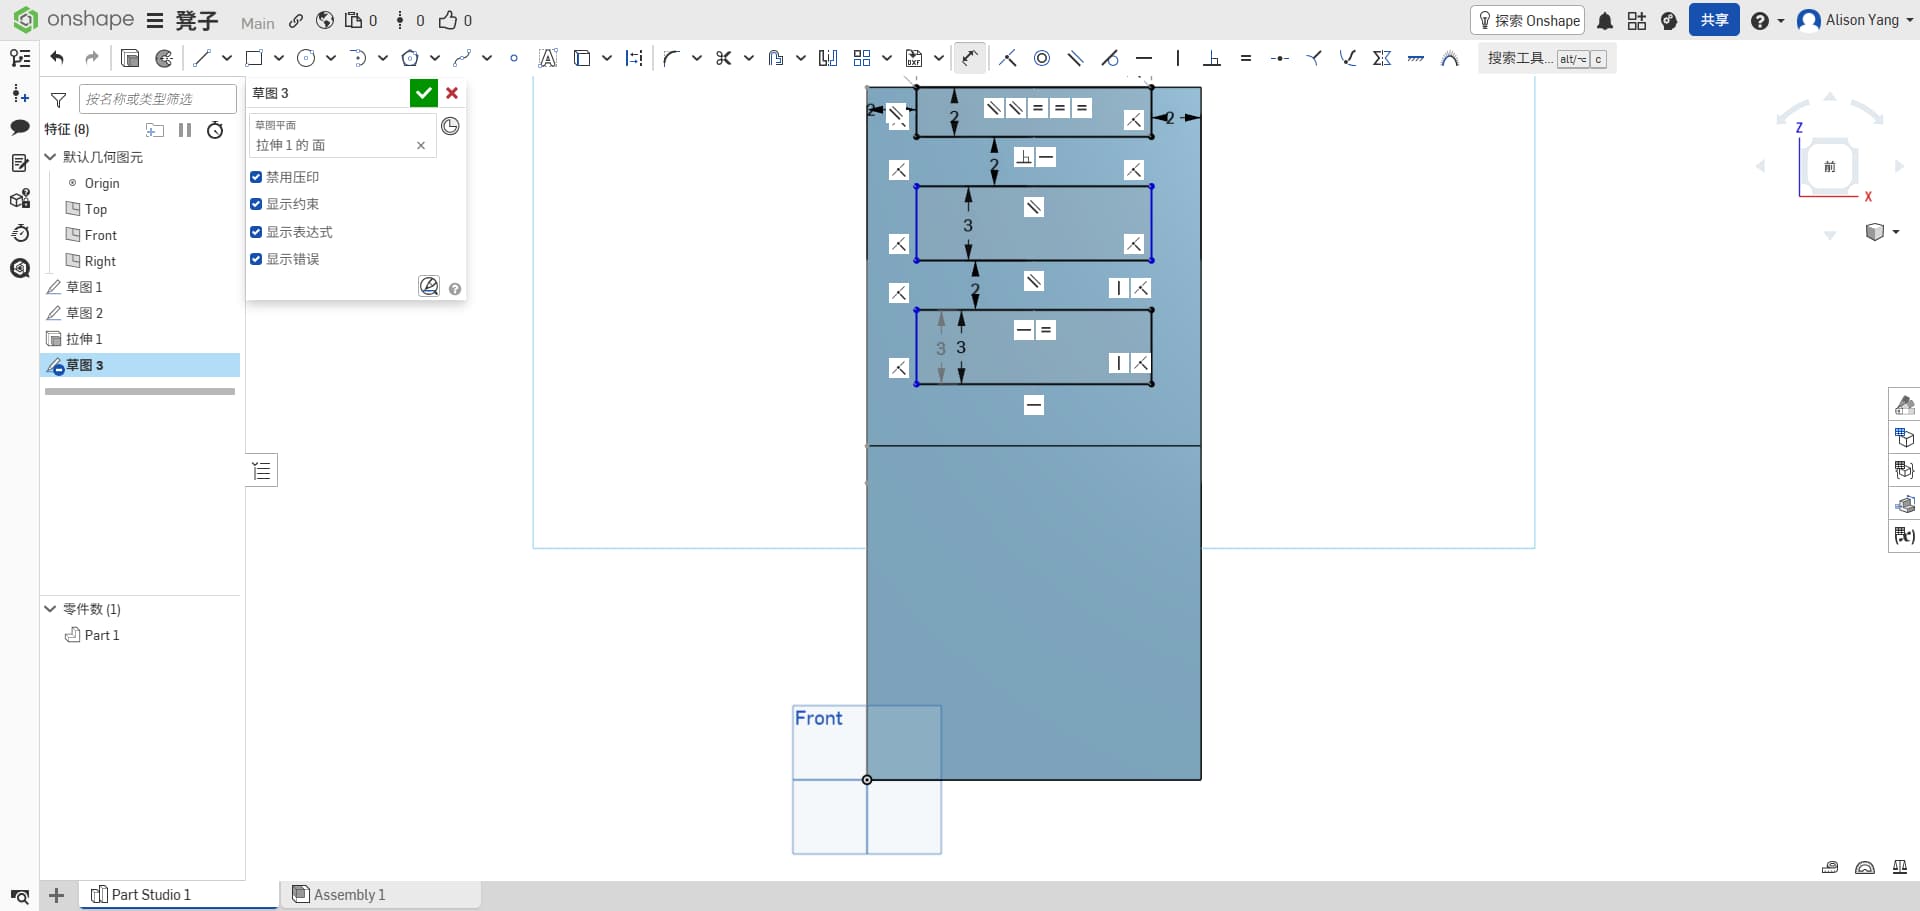Apply the Symmetric constraint

tap(1382, 58)
